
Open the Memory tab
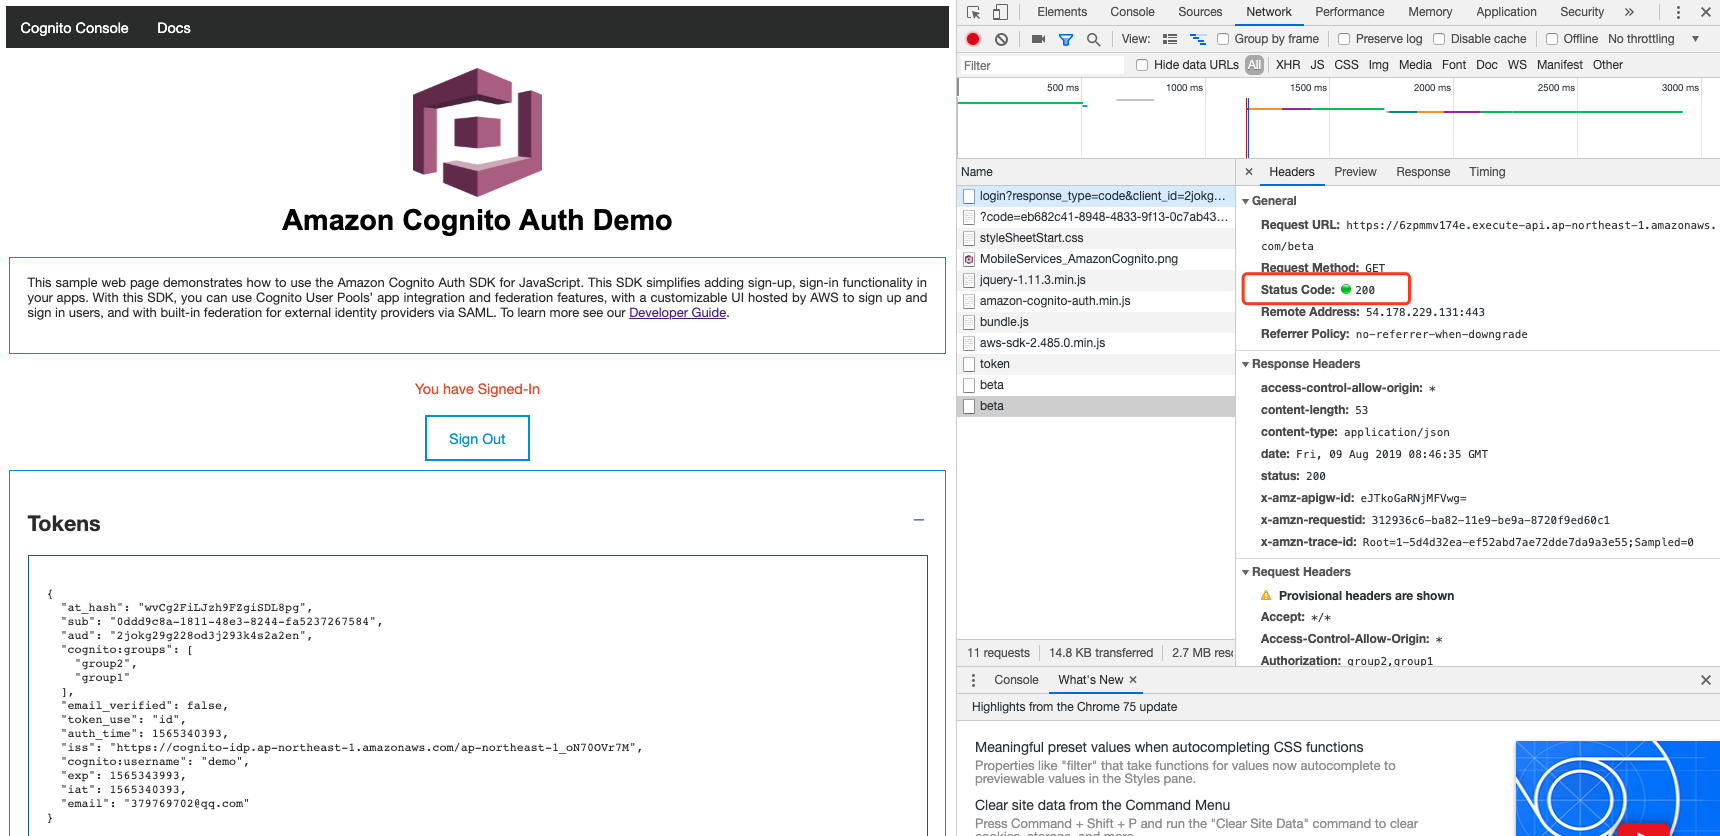pos(1430,12)
